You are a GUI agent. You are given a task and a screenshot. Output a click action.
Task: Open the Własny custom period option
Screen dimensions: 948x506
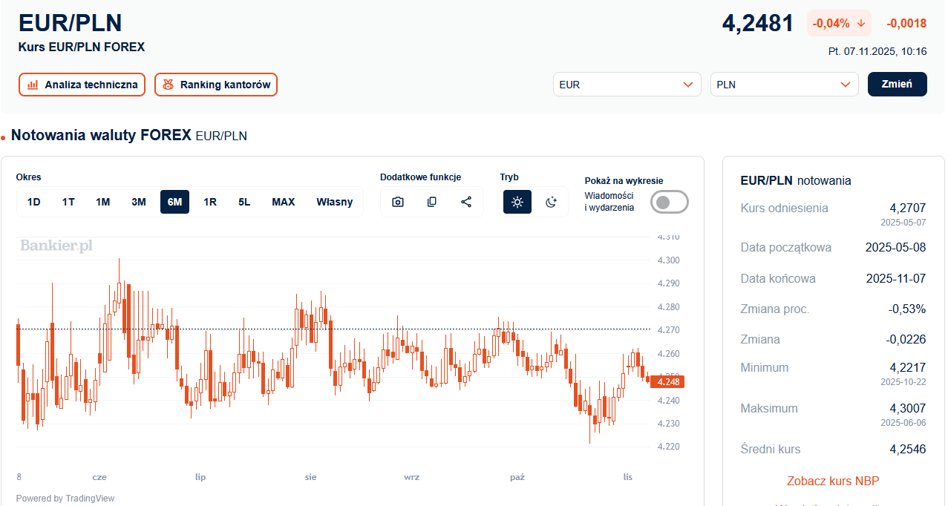pyautogui.click(x=334, y=202)
